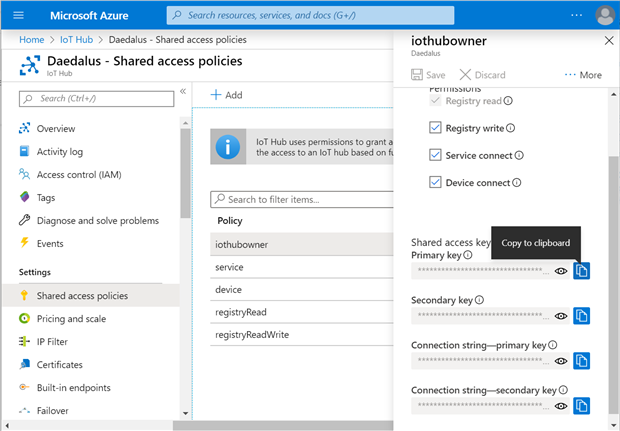This screenshot has width=620, height=431.
Task: Copy the Secondary key to clipboard
Action: tap(581, 316)
